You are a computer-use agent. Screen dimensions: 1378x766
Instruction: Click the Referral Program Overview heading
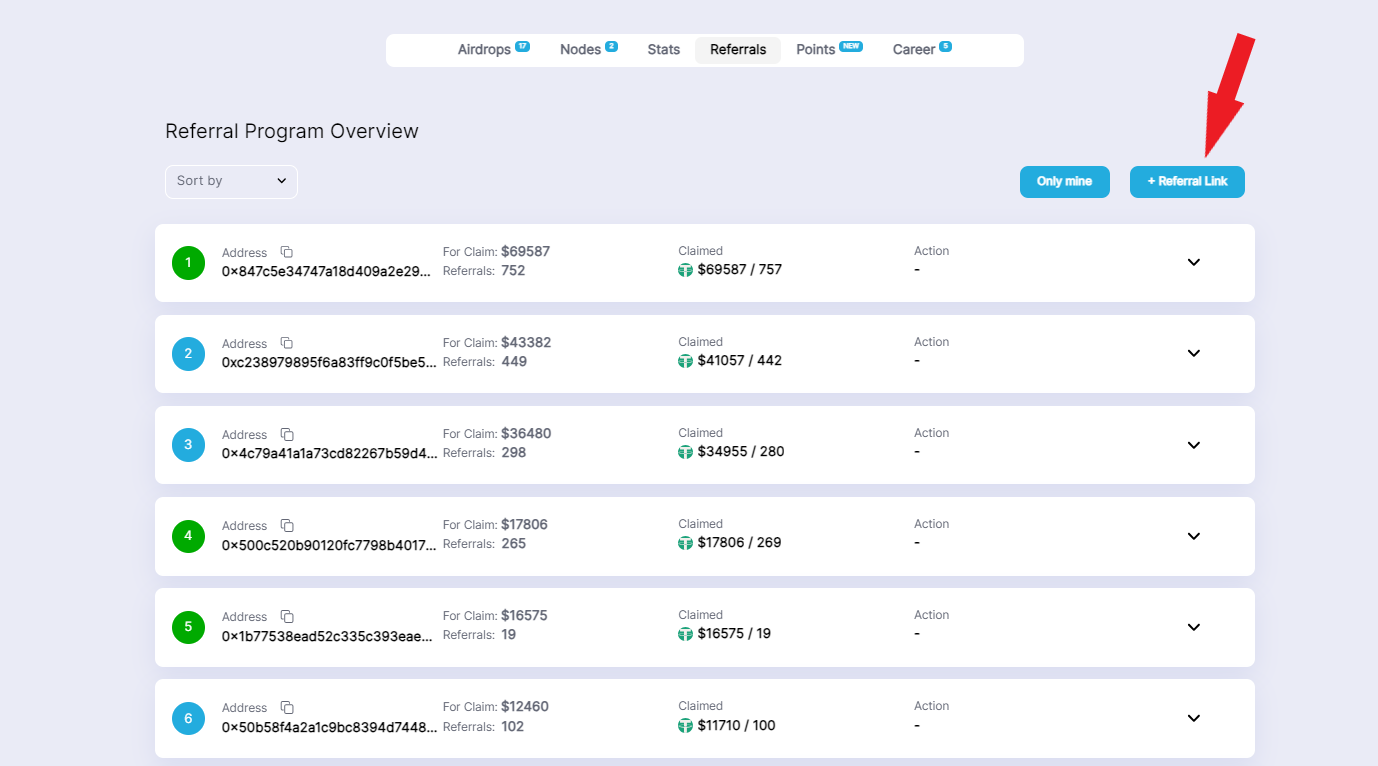[292, 131]
